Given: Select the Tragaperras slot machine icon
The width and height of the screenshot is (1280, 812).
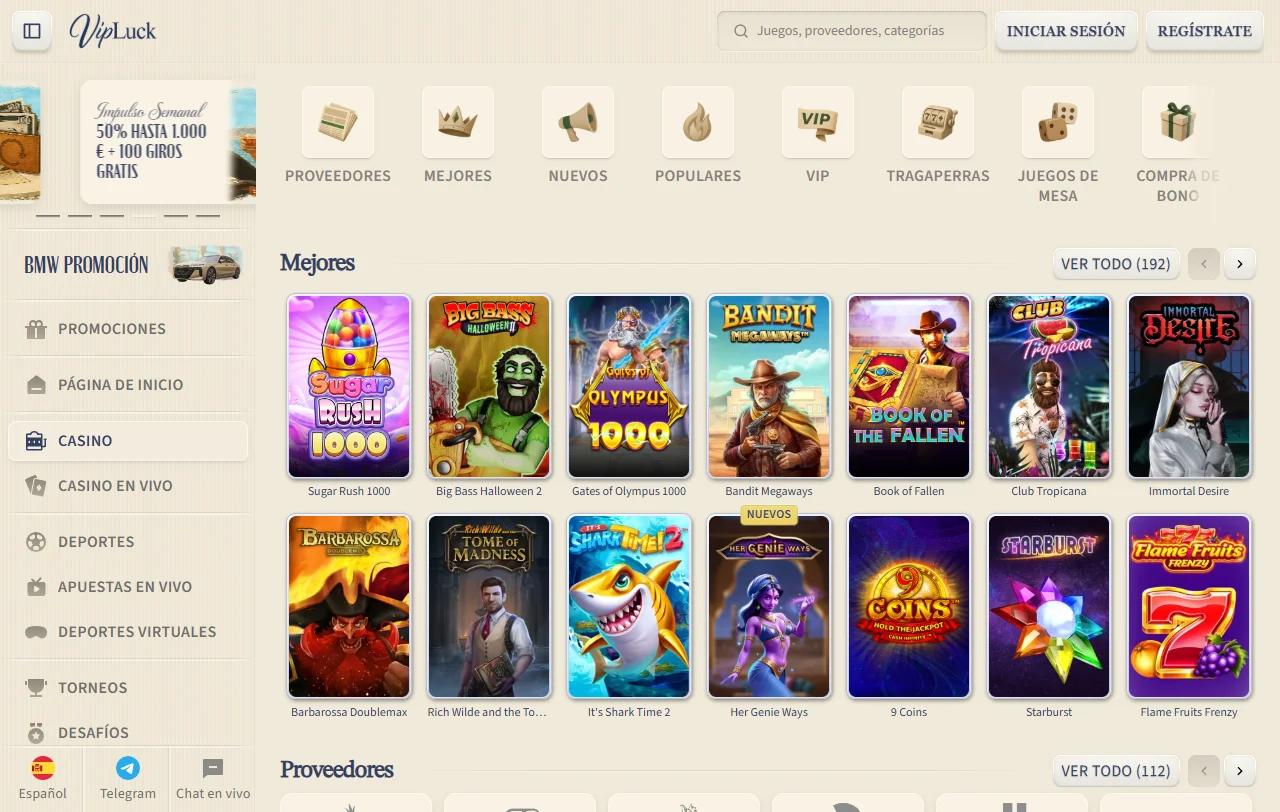Looking at the screenshot, I should (938, 122).
